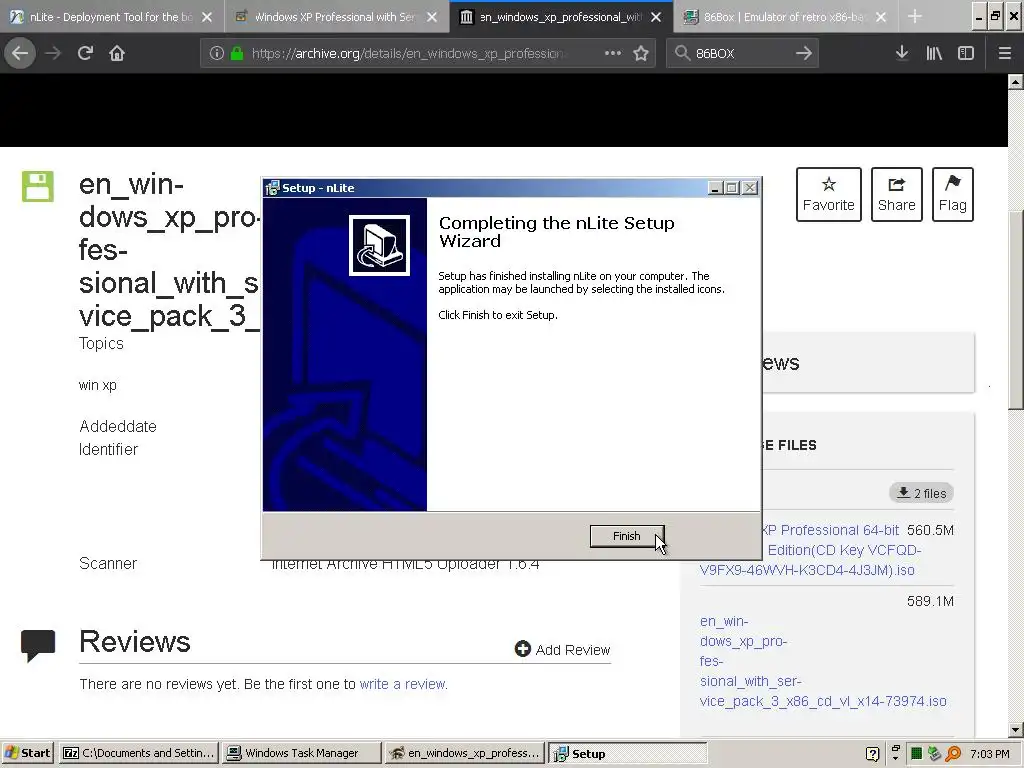Click the green floppy disk software icon

coord(38,187)
